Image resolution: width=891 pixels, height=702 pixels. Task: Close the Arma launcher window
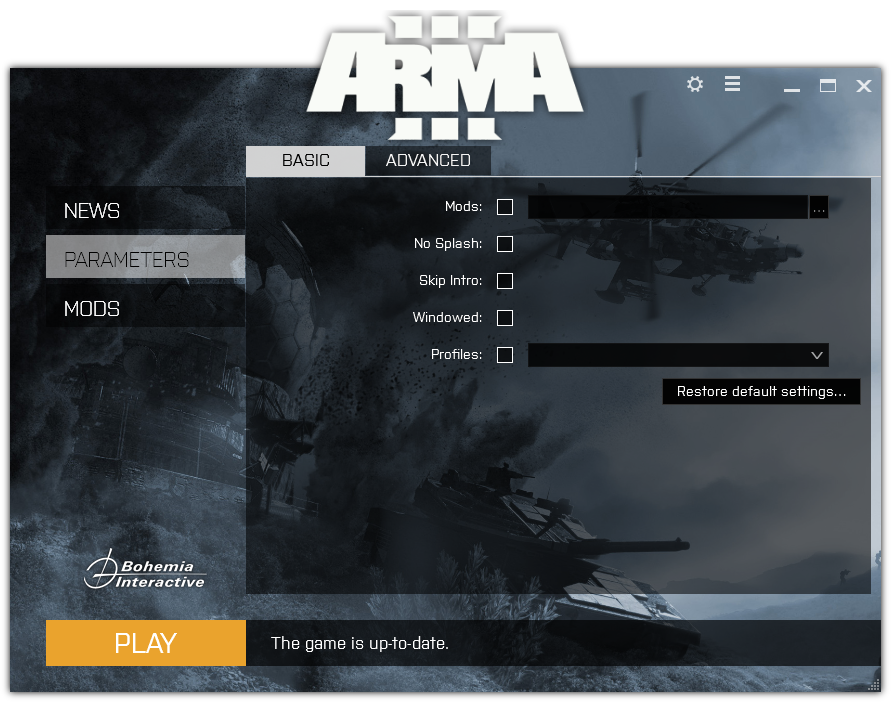pyautogui.click(x=864, y=86)
